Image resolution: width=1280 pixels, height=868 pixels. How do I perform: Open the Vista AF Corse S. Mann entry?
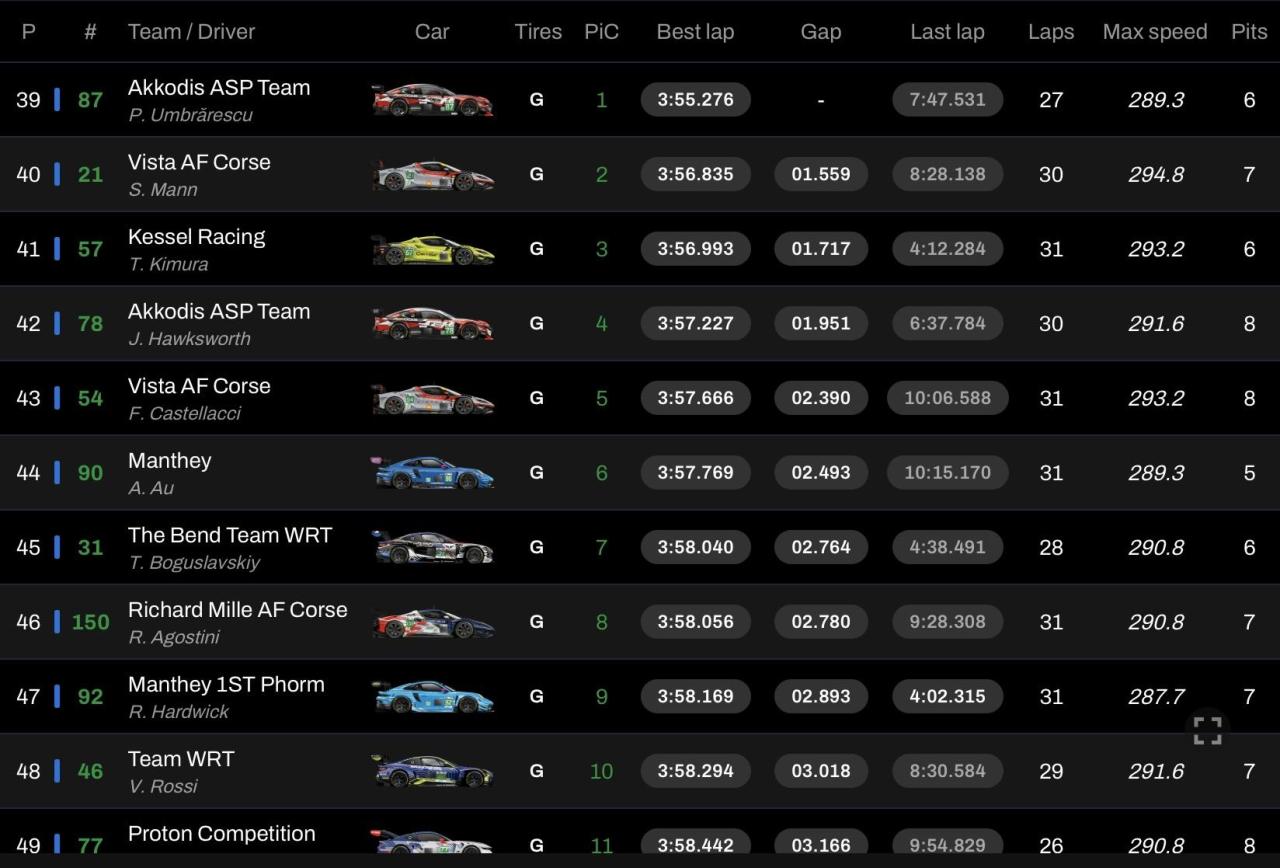[199, 174]
